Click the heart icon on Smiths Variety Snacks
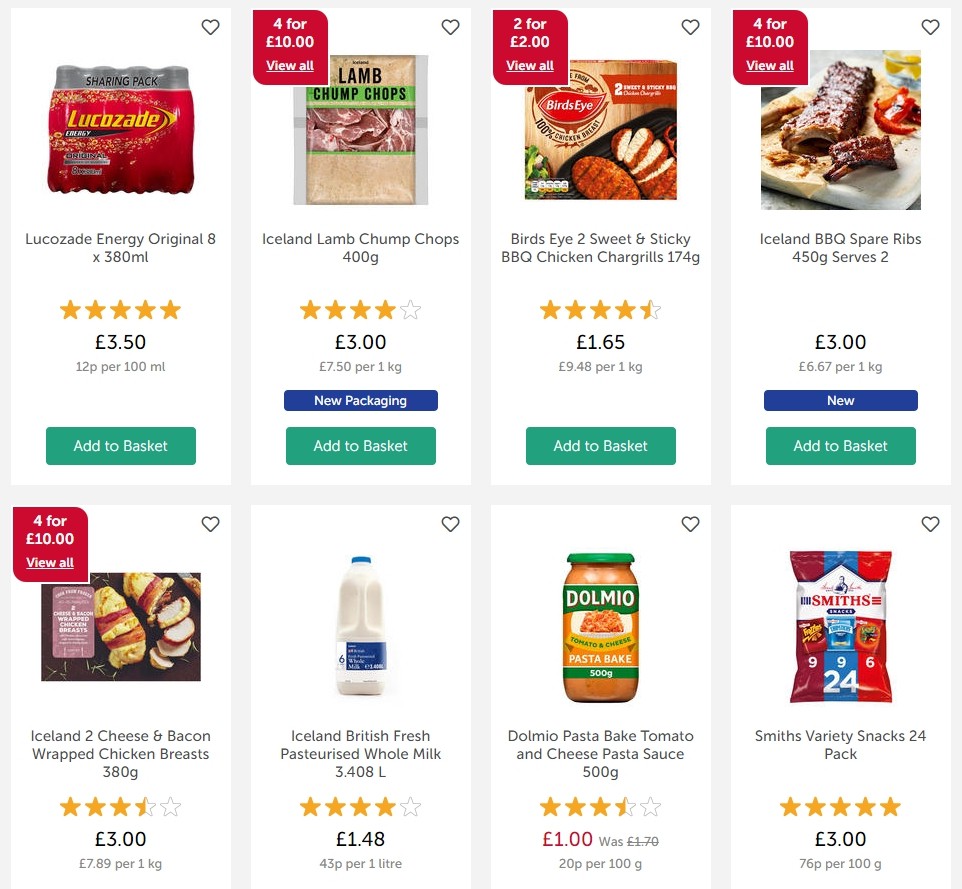 (x=930, y=524)
